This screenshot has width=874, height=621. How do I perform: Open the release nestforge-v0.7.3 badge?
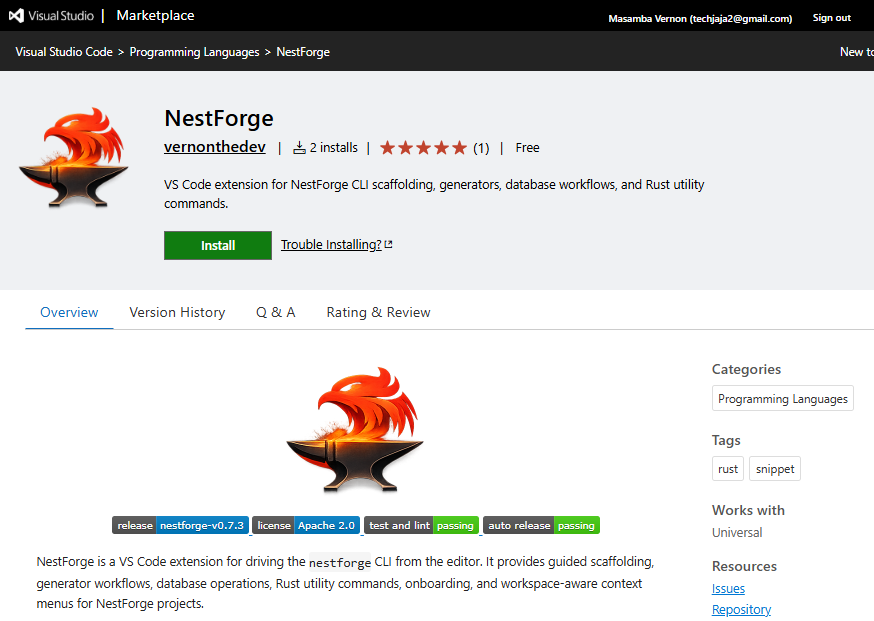181,525
